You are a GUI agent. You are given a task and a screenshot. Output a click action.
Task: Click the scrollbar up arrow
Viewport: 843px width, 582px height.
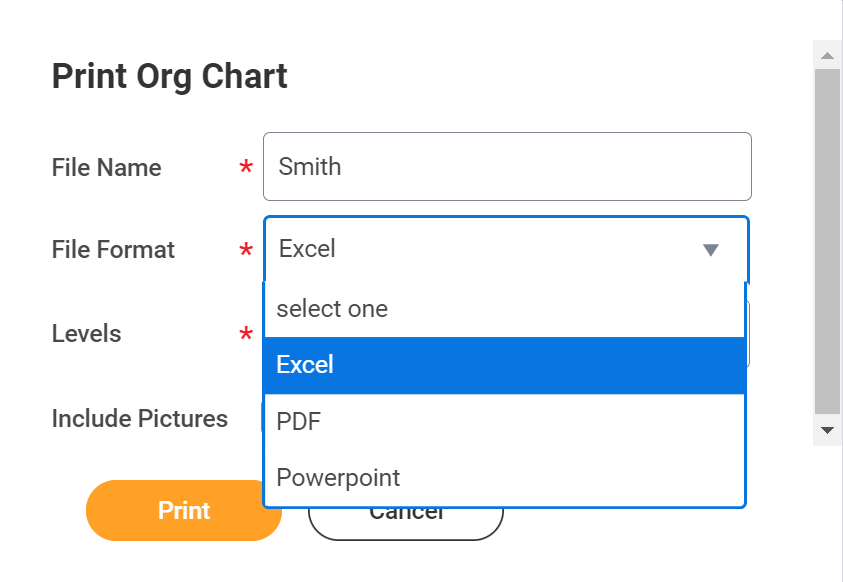[826, 54]
